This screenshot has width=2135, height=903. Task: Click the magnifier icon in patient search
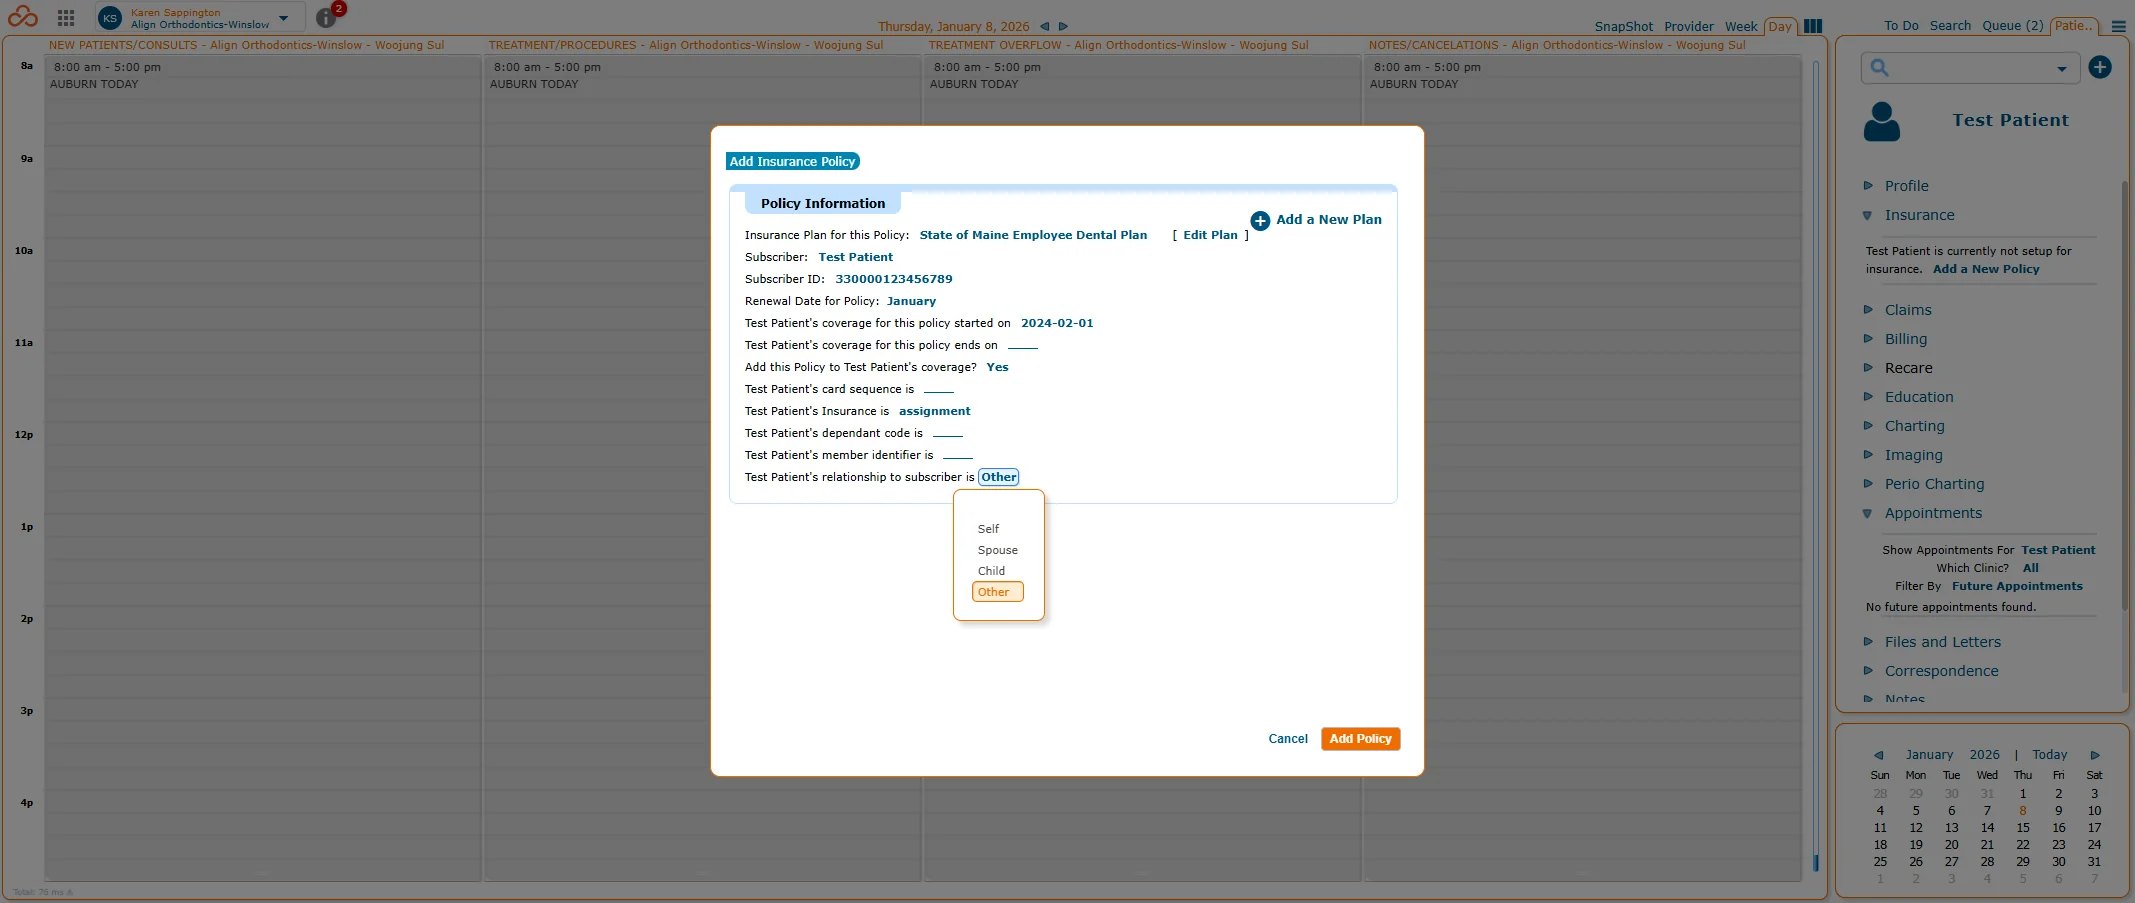click(1881, 67)
